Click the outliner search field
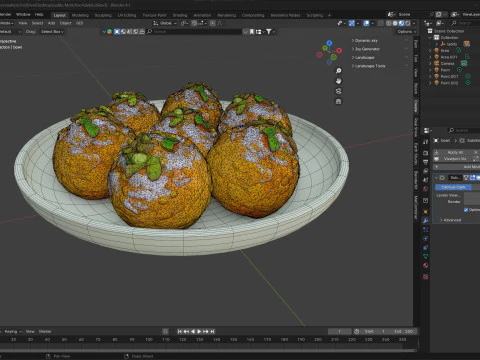480x360 pixels. (x=465, y=23)
